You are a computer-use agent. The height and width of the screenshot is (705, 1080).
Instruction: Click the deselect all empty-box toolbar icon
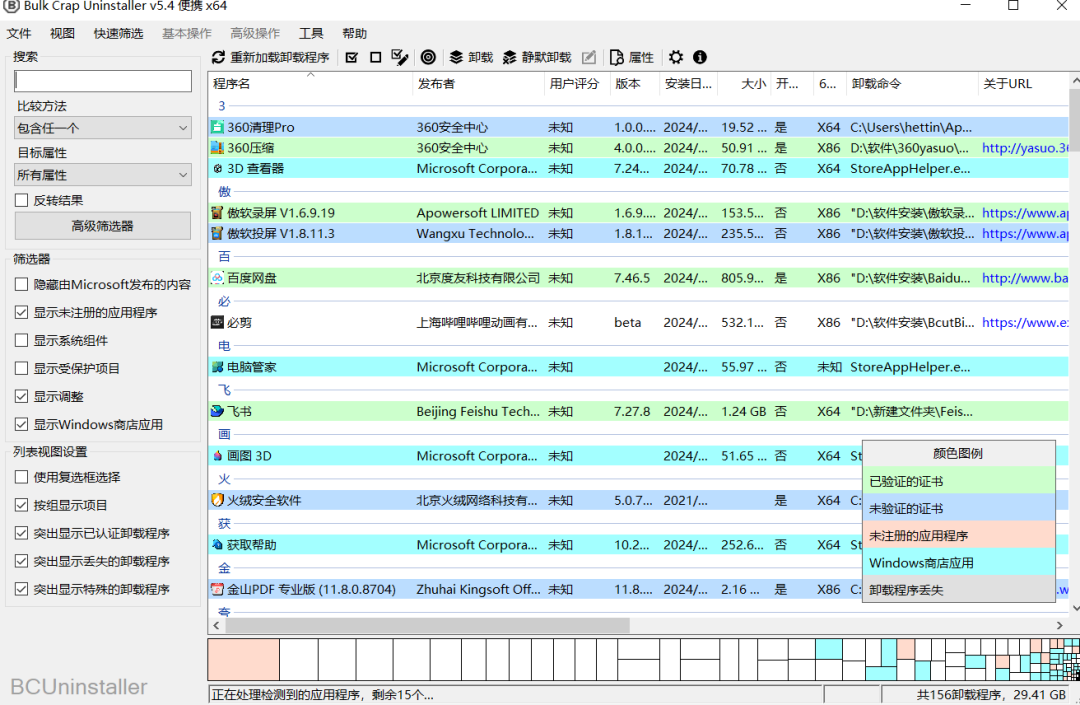click(x=375, y=57)
